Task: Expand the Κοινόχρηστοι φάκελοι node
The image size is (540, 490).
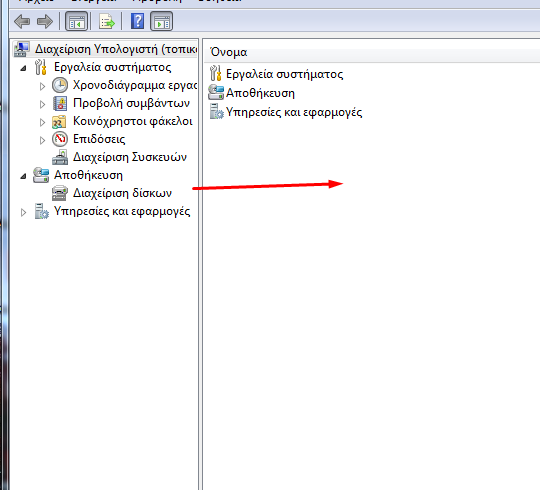Action: pyautogui.click(x=42, y=122)
